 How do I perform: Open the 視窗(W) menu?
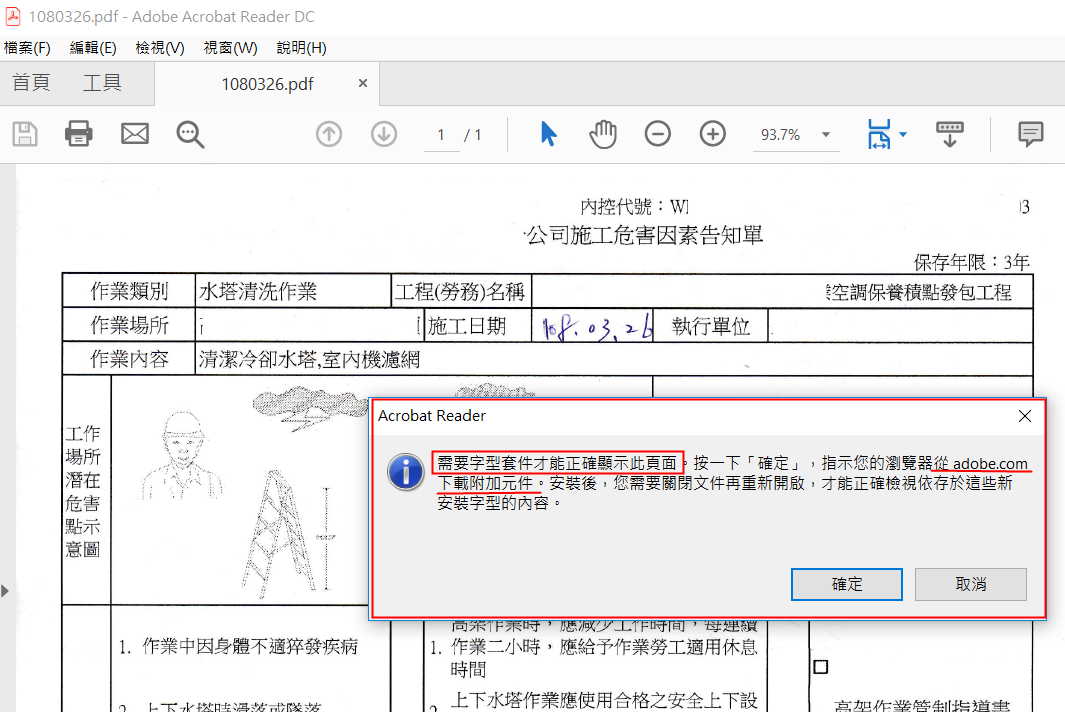pos(230,48)
